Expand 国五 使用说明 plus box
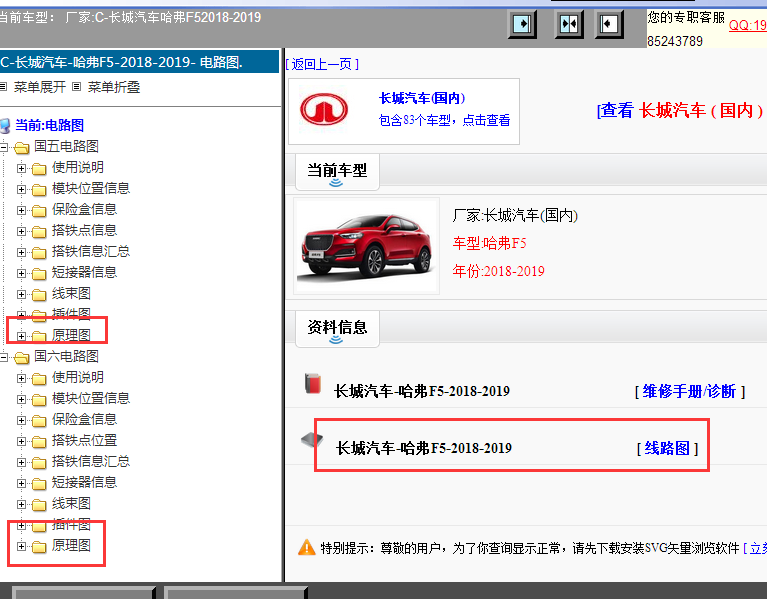The height and width of the screenshot is (599, 767). tap(21, 168)
